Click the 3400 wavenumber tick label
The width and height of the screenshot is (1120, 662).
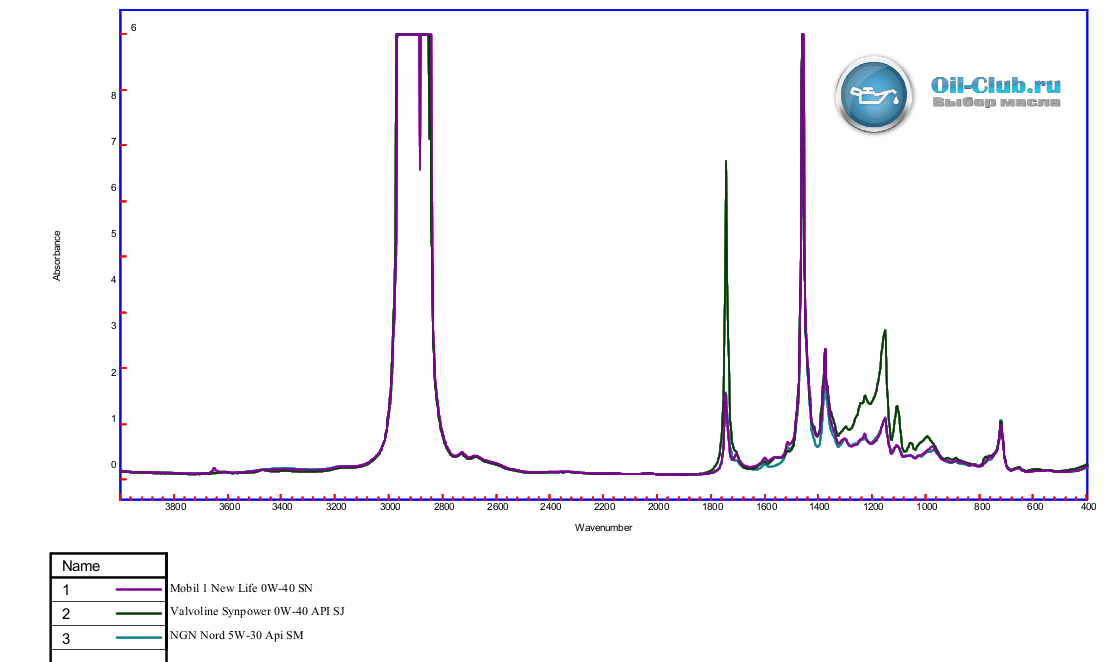tap(282, 507)
